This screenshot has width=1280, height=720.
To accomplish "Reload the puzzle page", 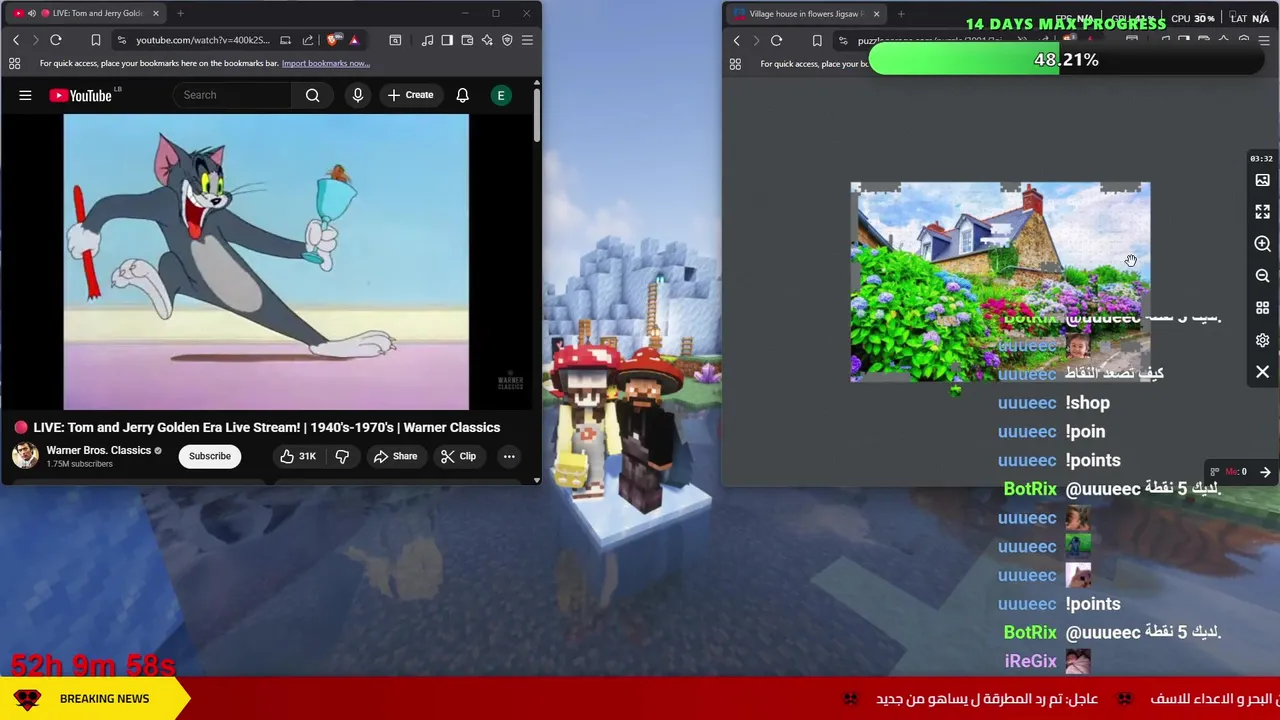I will [x=777, y=41].
